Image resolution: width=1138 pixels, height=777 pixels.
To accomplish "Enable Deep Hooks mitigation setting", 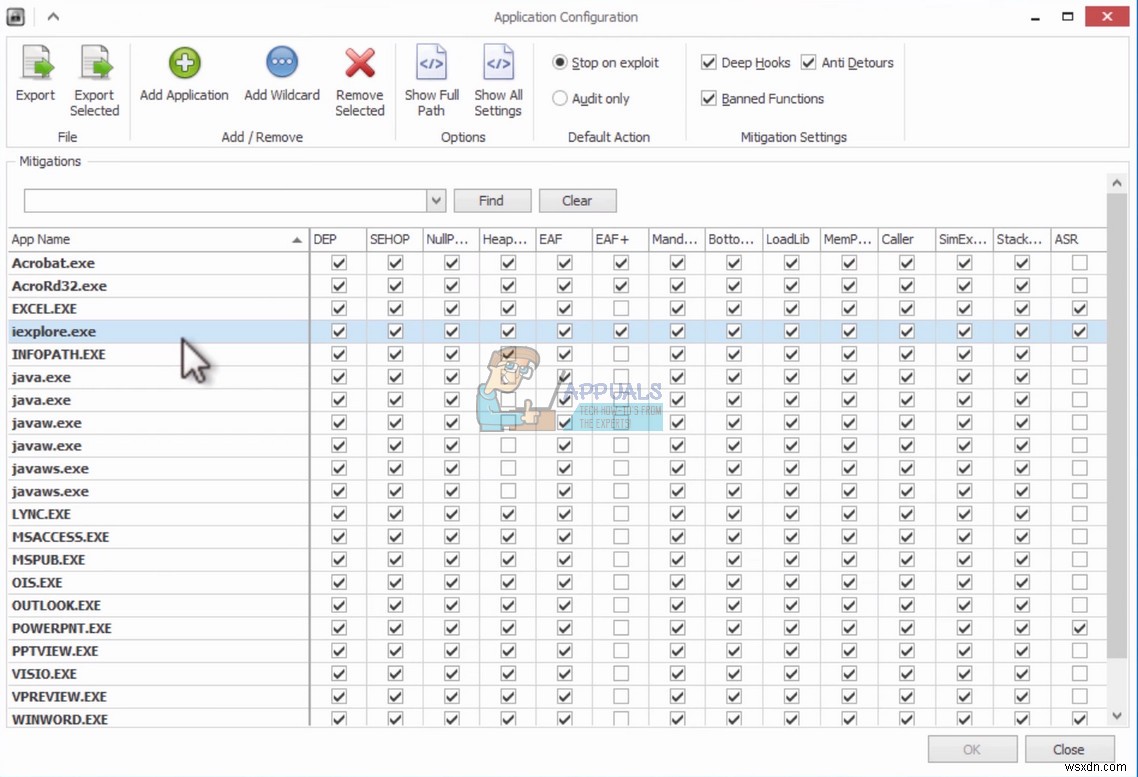I will [709, 62].
